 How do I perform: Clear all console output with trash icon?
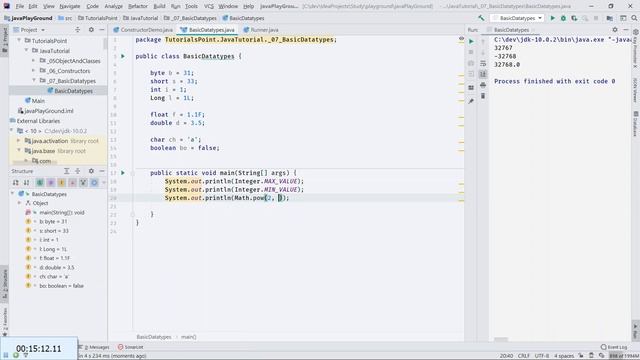pos(483,96)
